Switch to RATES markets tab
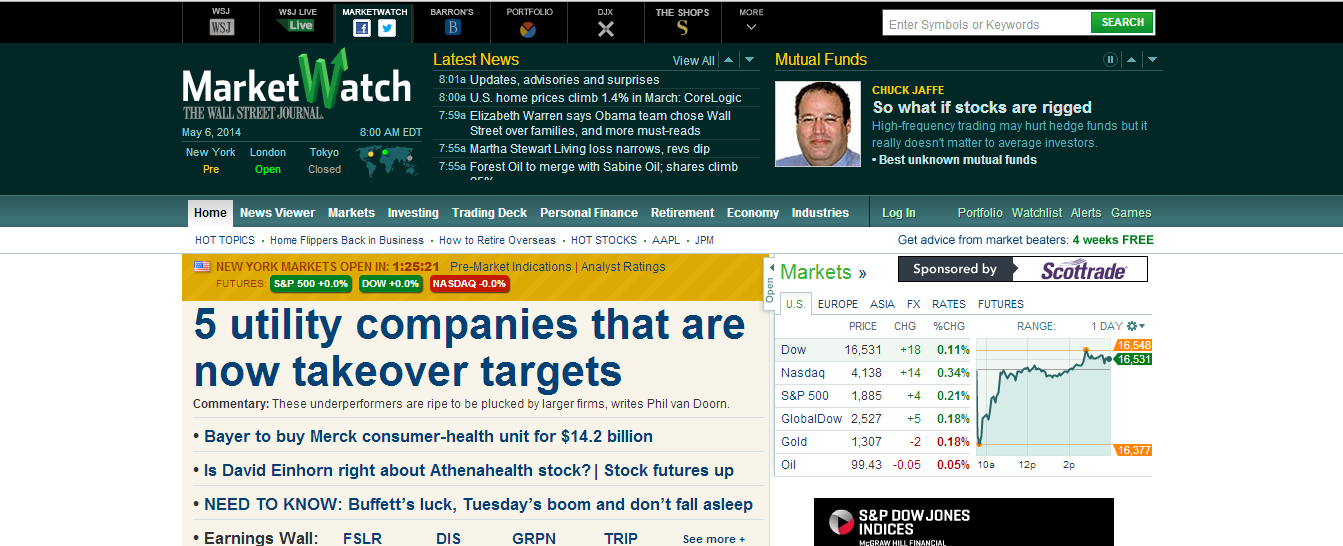This screenshot has height=546, width=1343. tap(949, 304)
